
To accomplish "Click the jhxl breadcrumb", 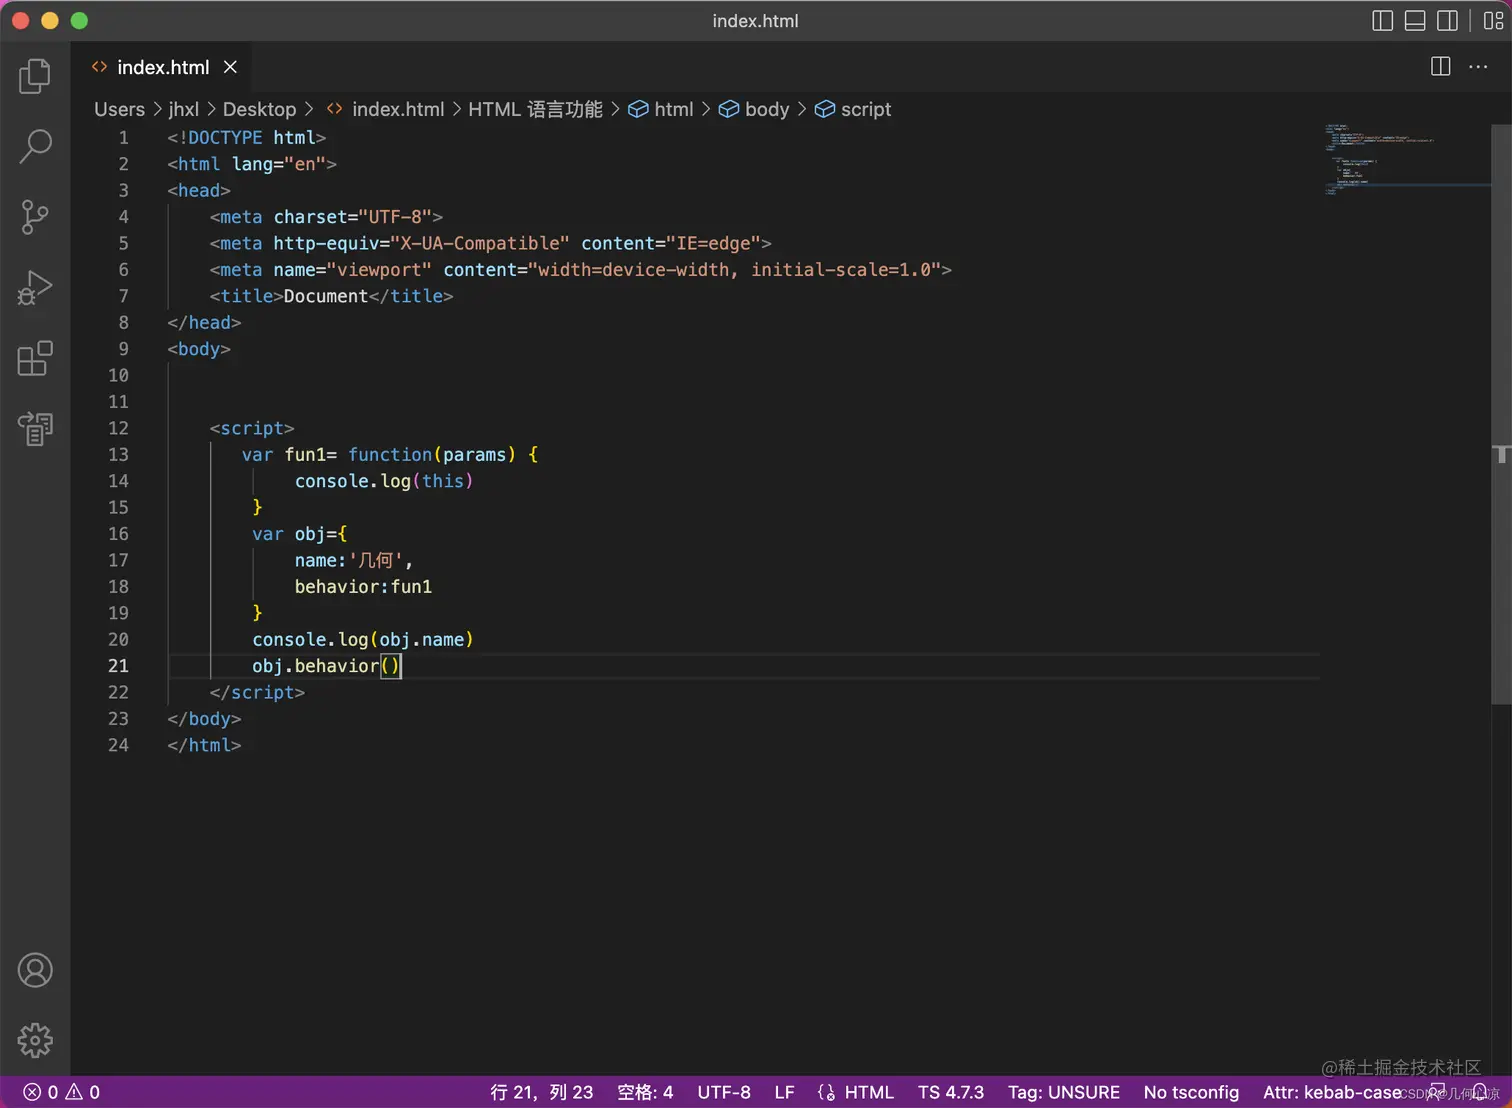I will 184,109.
